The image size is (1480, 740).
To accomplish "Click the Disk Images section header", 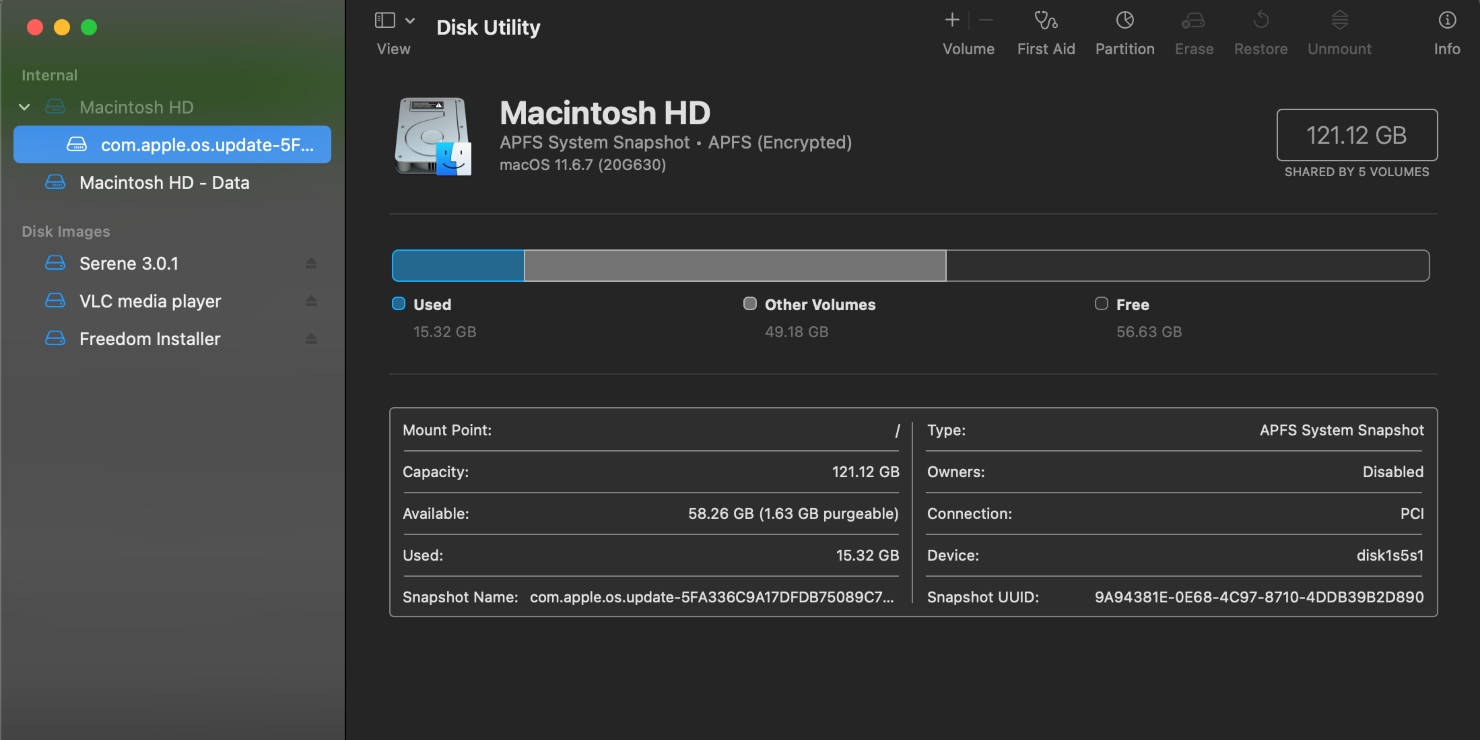I will pos(66,231).
